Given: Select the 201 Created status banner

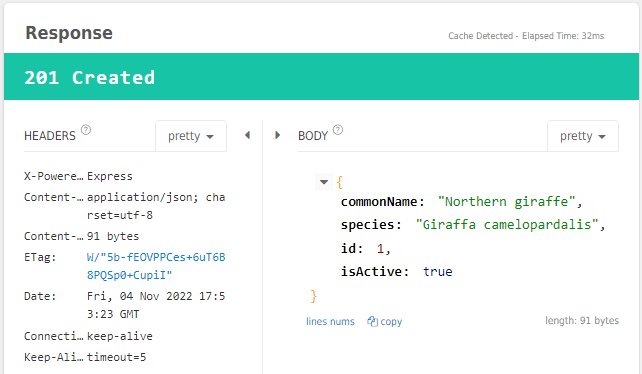Looking at the screenshot, I should point(321,77).
